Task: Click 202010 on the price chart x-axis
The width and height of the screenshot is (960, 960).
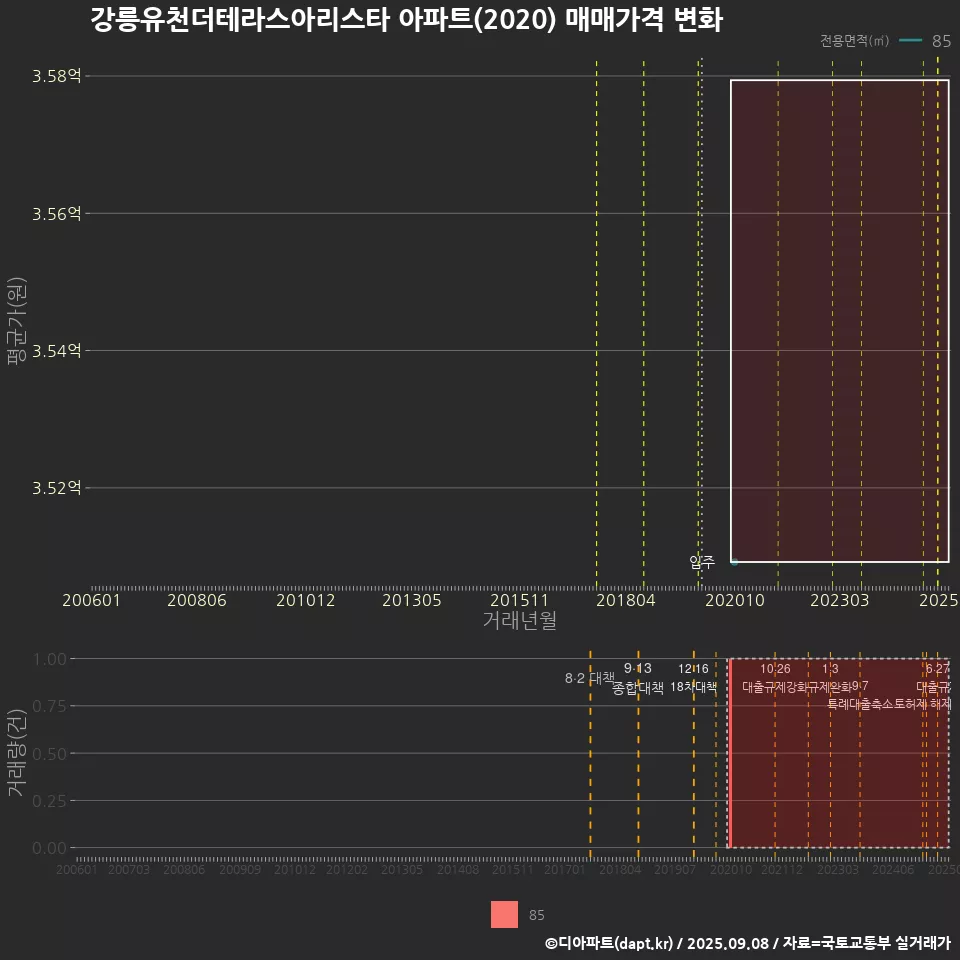Action: point(735,600)
